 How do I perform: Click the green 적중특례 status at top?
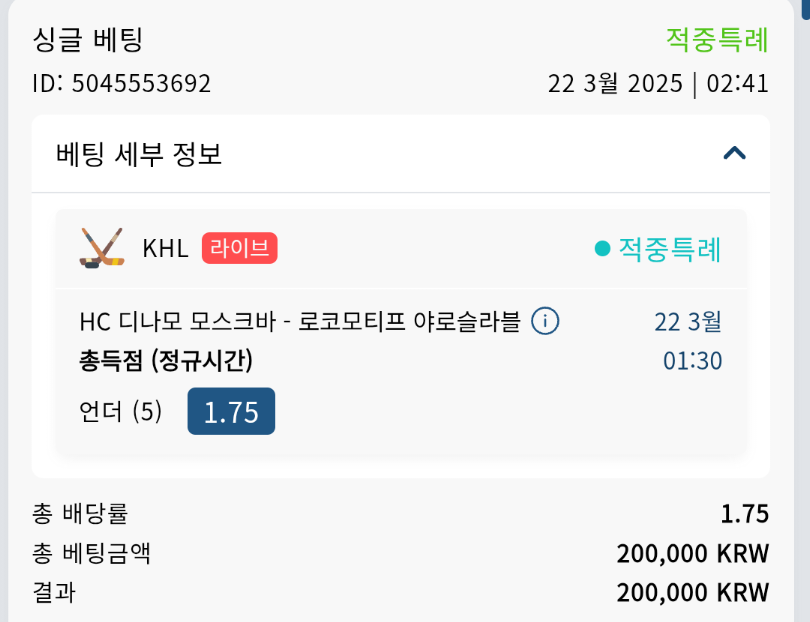click(717, 40)
